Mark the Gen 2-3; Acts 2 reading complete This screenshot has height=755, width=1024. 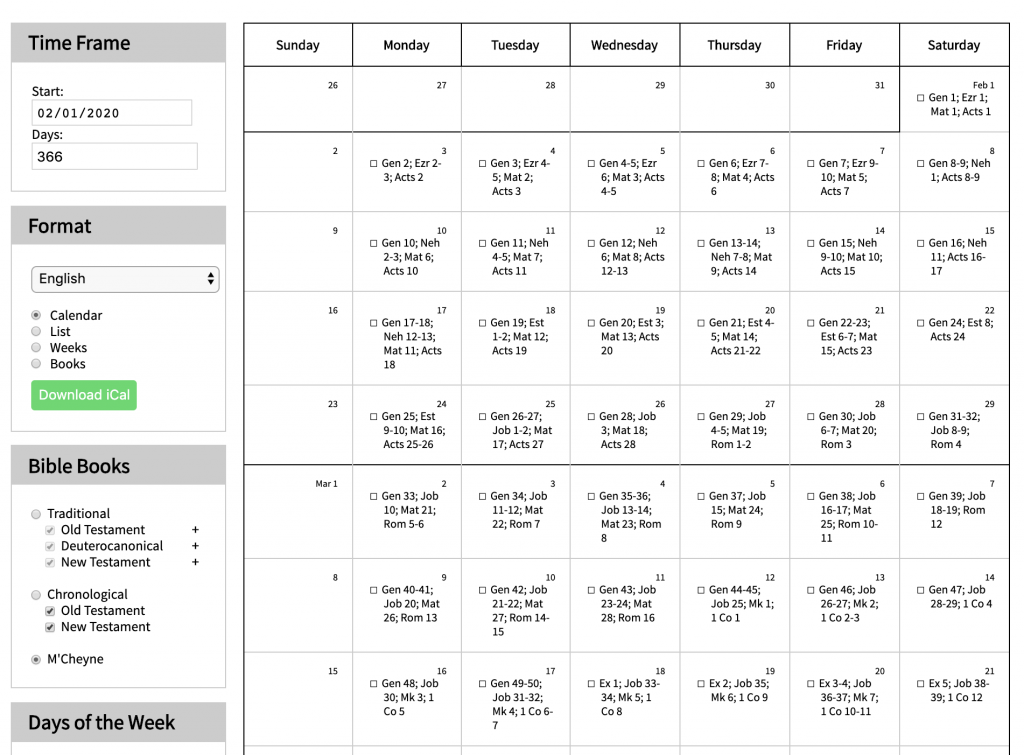point(373,161)
